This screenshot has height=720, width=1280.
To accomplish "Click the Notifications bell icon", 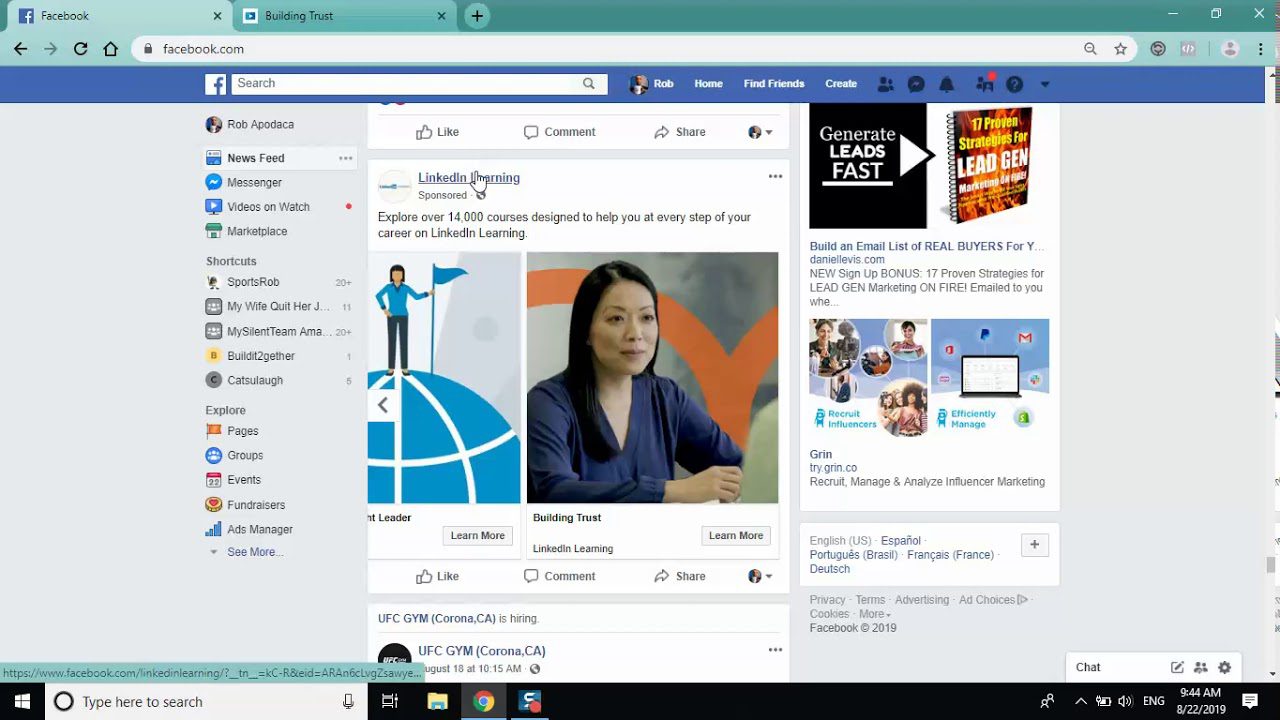I will [946, 84].
